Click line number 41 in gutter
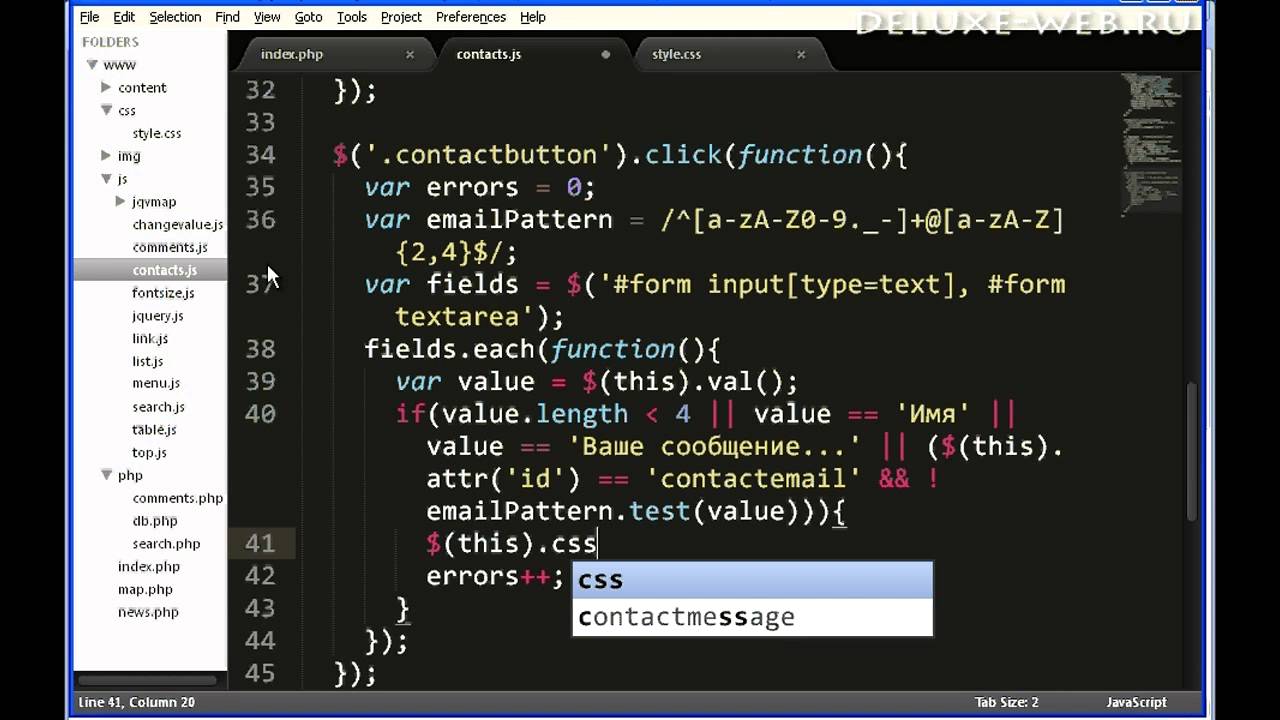Viewport: 1280px width, 720px height. click(261, 543)
